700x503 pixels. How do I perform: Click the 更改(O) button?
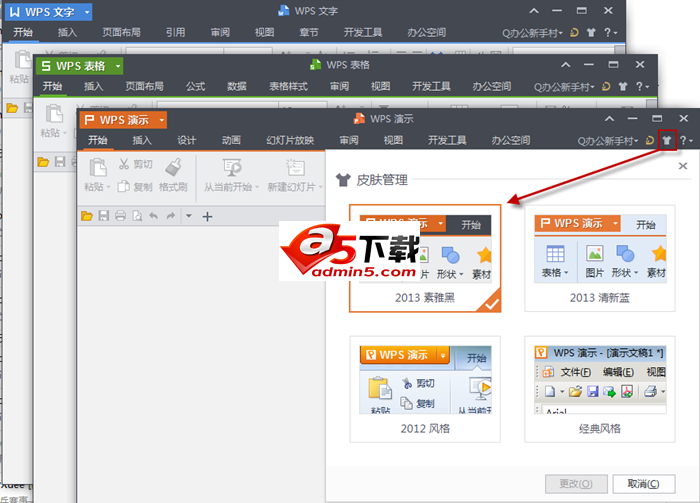tap(576, 484)
